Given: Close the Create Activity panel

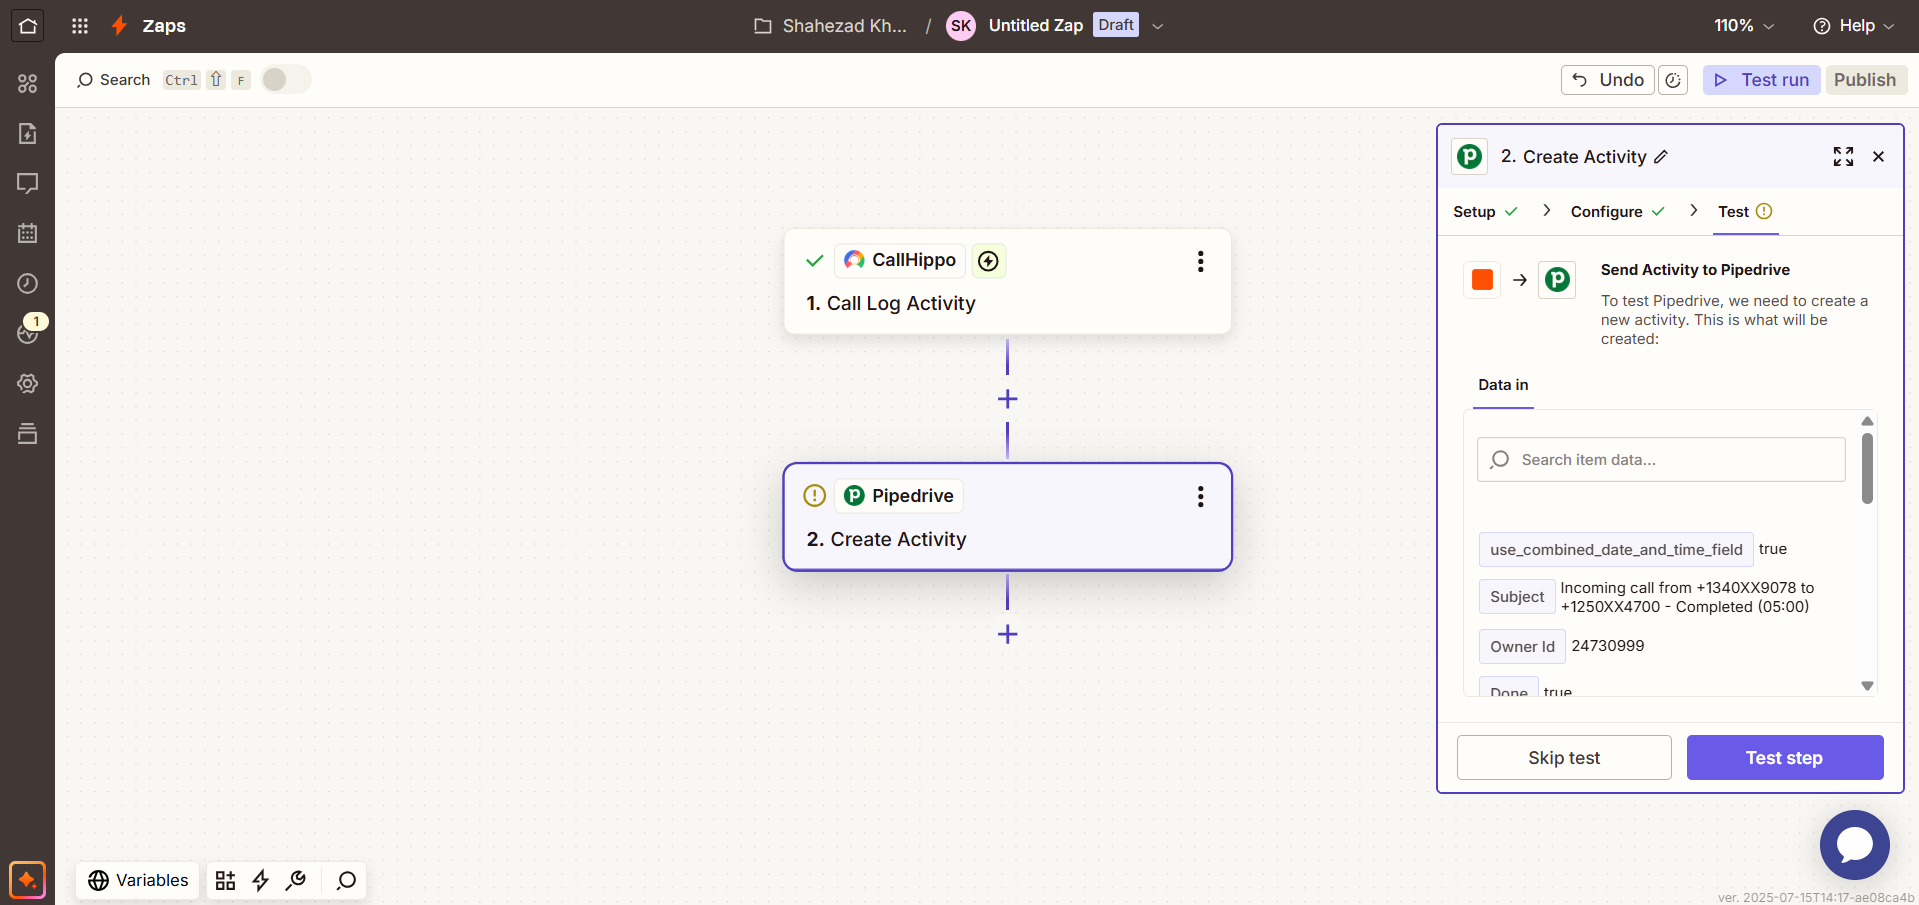Looking at the screenshot, I should pyautogui.click(x=1878, y=157).
